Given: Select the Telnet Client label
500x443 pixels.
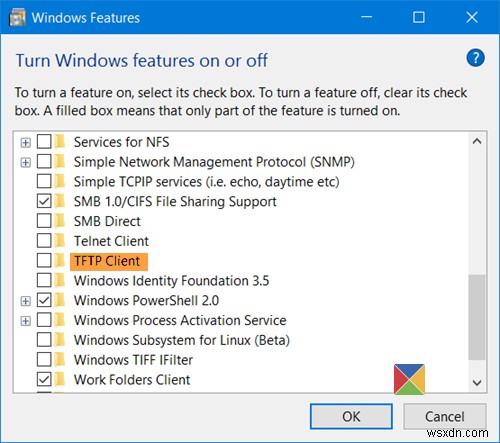Looking at the screenshot, I should pyautogui.click(x=111, y=241).
